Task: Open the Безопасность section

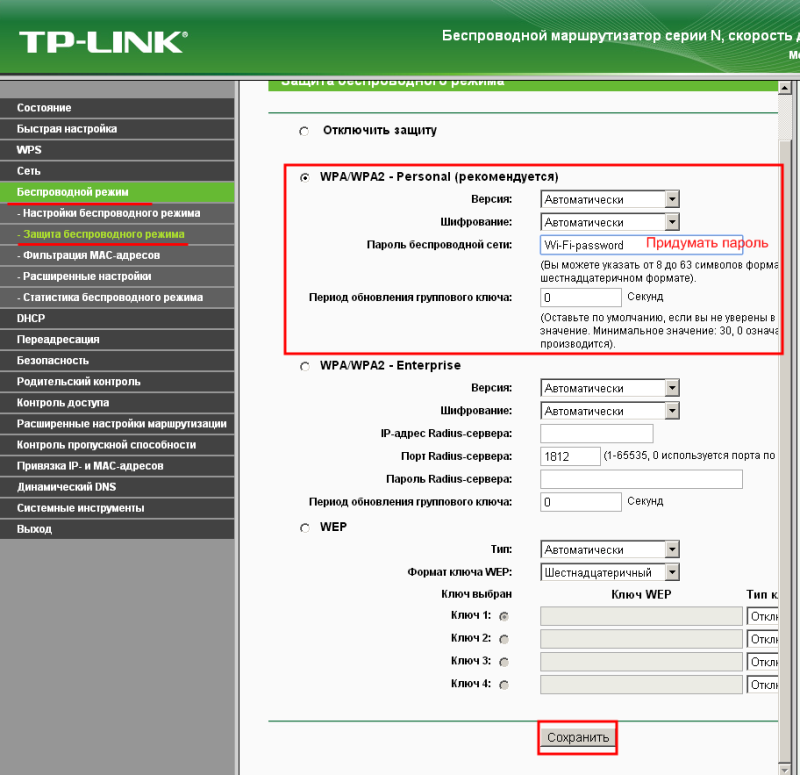Action: [117, 360]
